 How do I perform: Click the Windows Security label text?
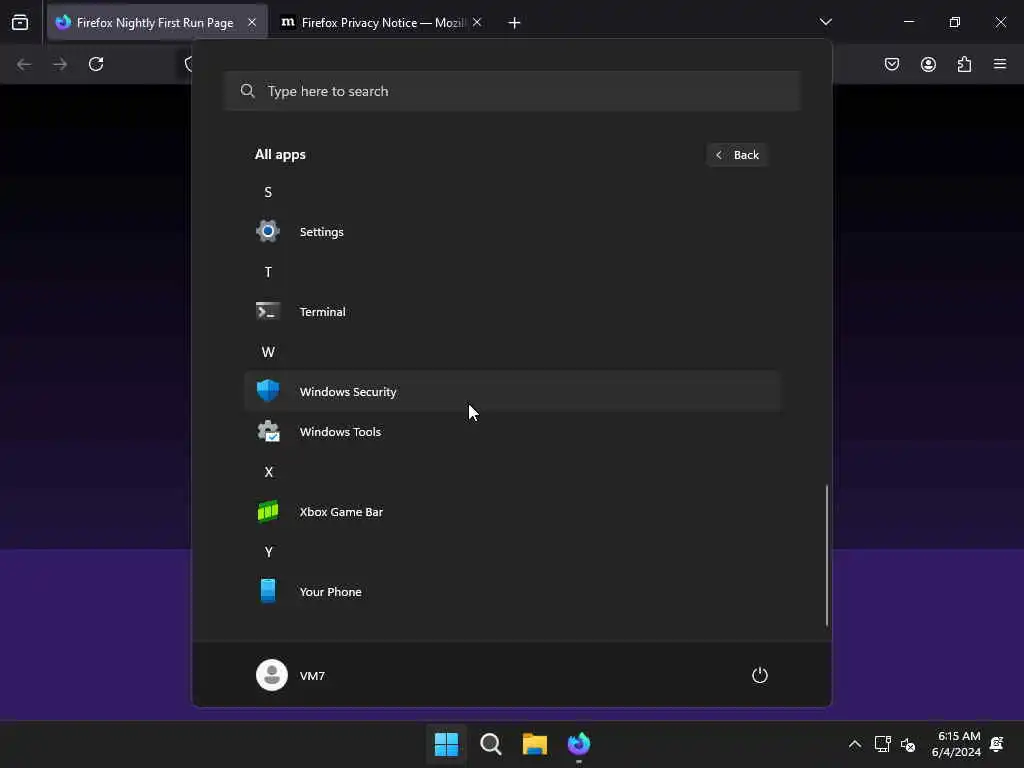348,392
